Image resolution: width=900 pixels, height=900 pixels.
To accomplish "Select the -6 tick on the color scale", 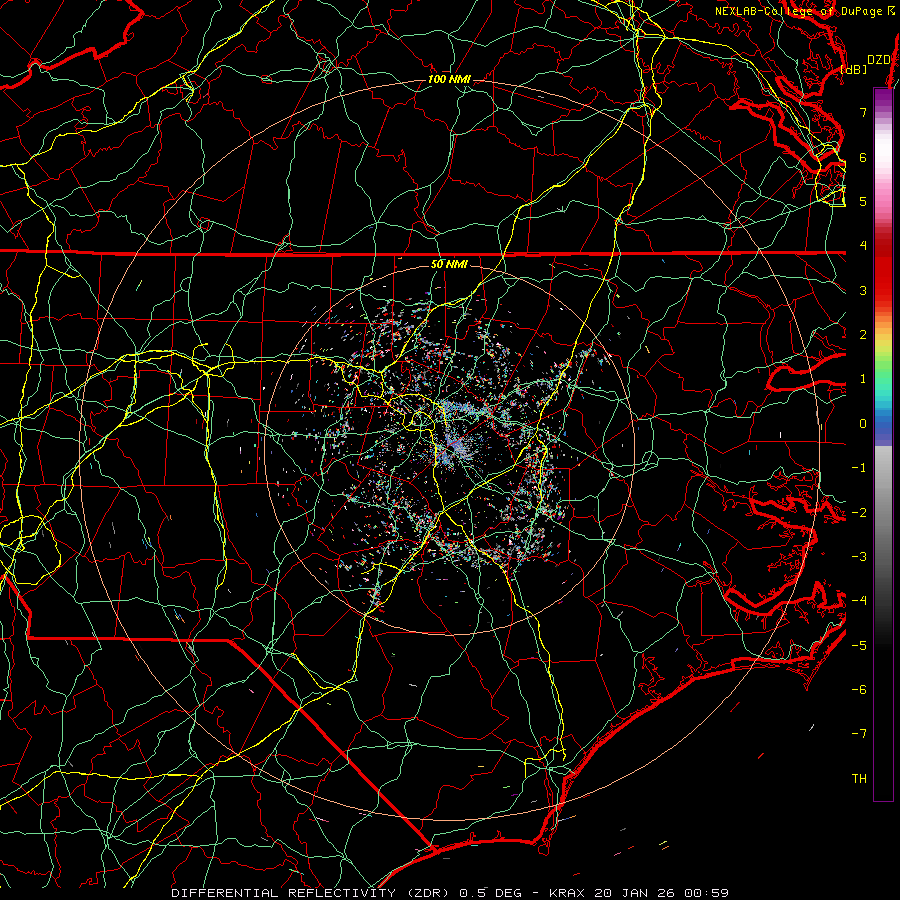I will point(859,689).
